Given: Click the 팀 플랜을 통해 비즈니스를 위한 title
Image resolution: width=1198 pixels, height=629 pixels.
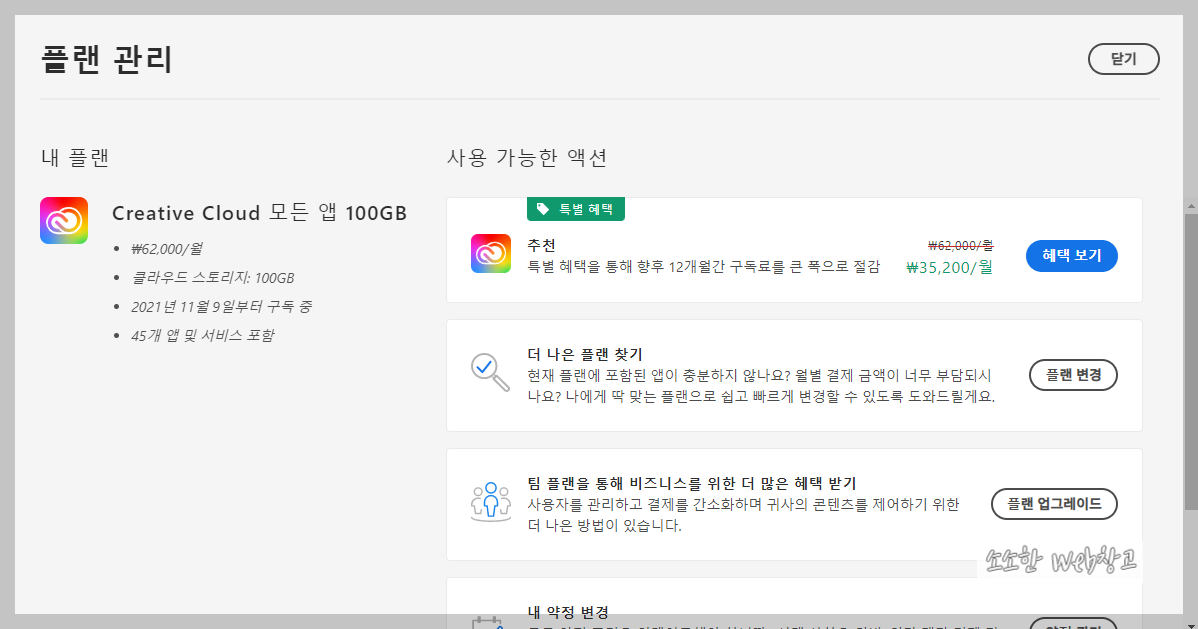Looking at the screenshot, I should [x=691, y=483].
